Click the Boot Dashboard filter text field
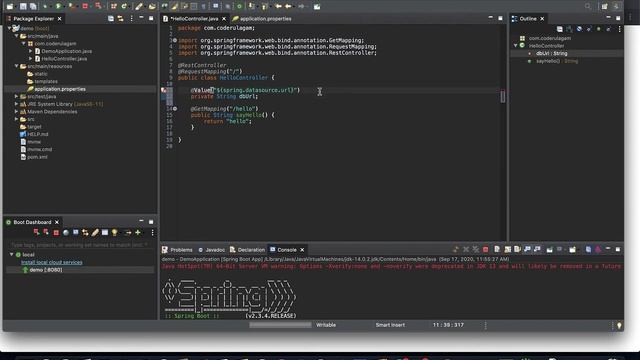Viewport: 640px width, 360px height. pyautogui.click(x=79, y=245)
